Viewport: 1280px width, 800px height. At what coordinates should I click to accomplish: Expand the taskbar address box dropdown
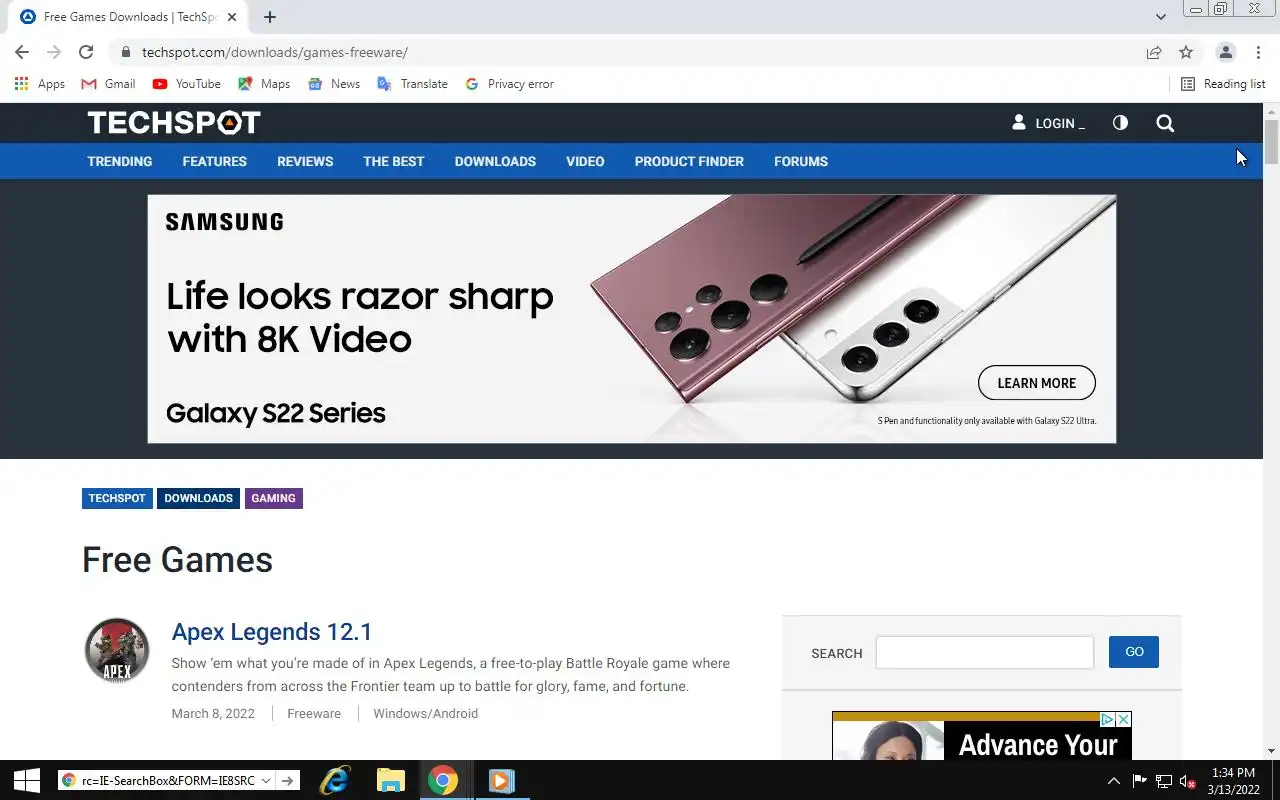(x=266, y=781)
